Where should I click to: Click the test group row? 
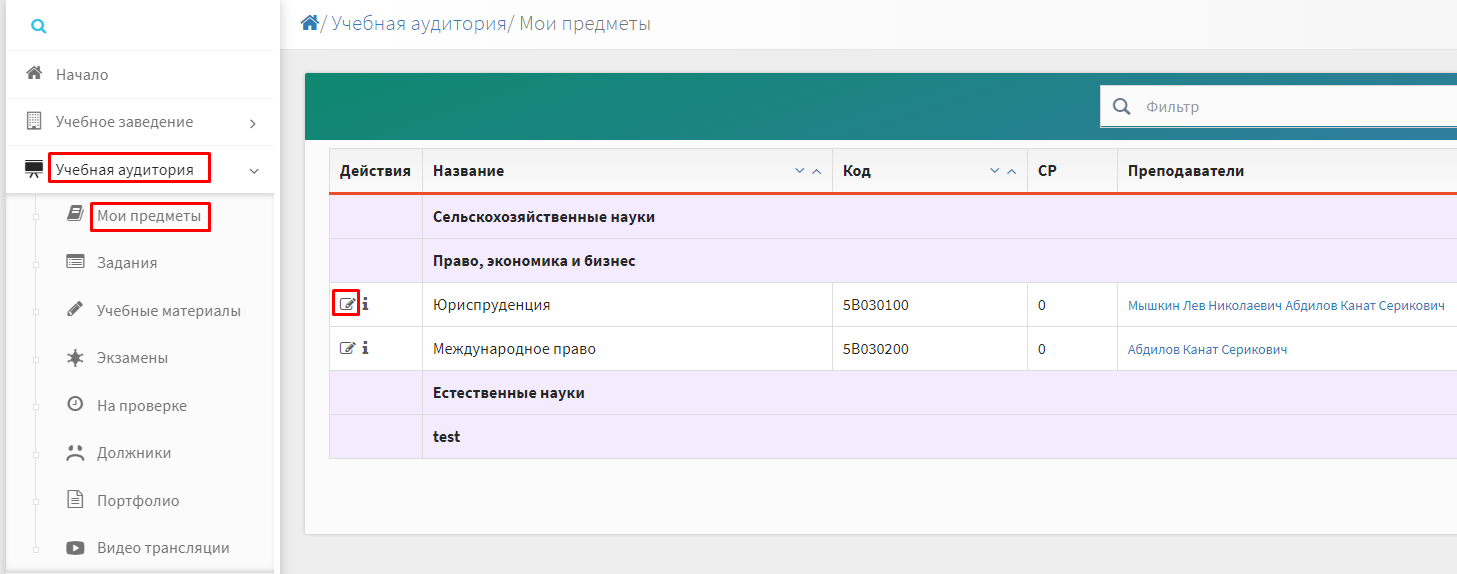(893, 437)
